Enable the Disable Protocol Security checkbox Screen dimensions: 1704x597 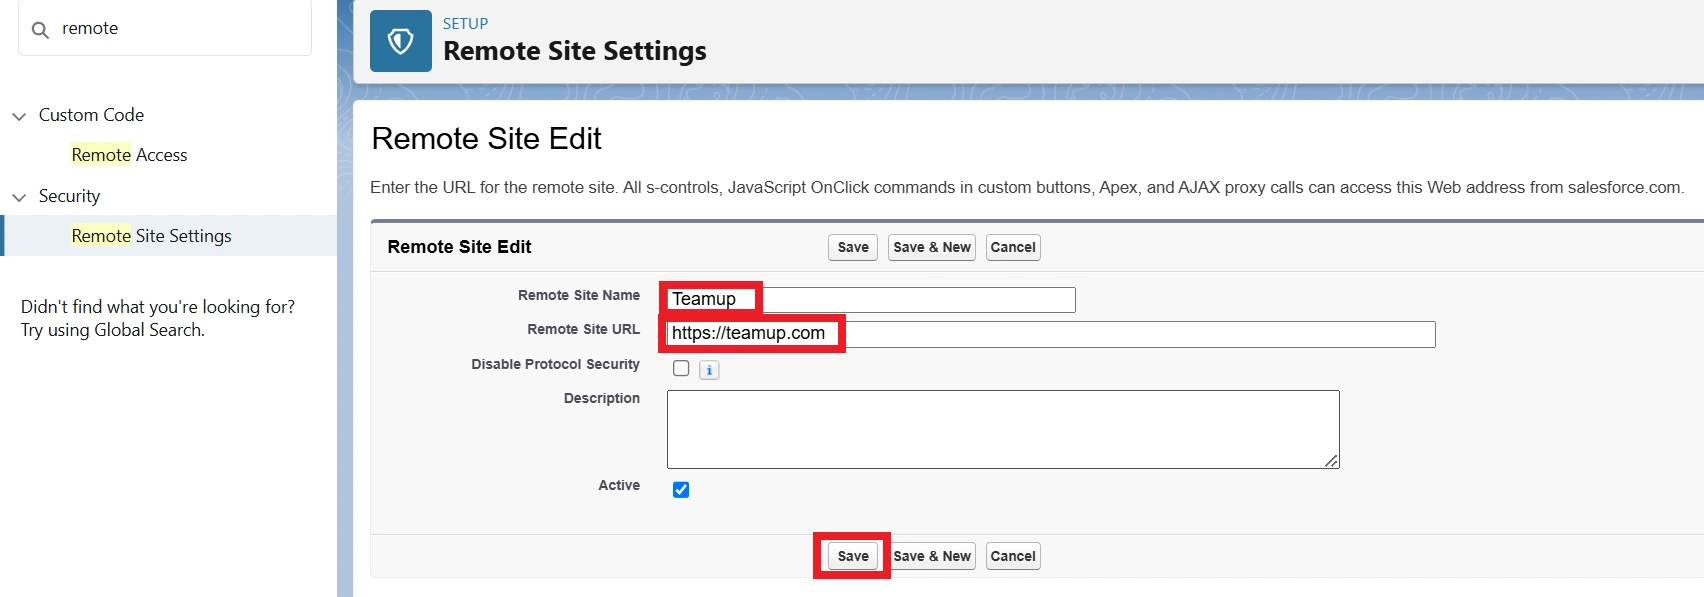(681, 368)
